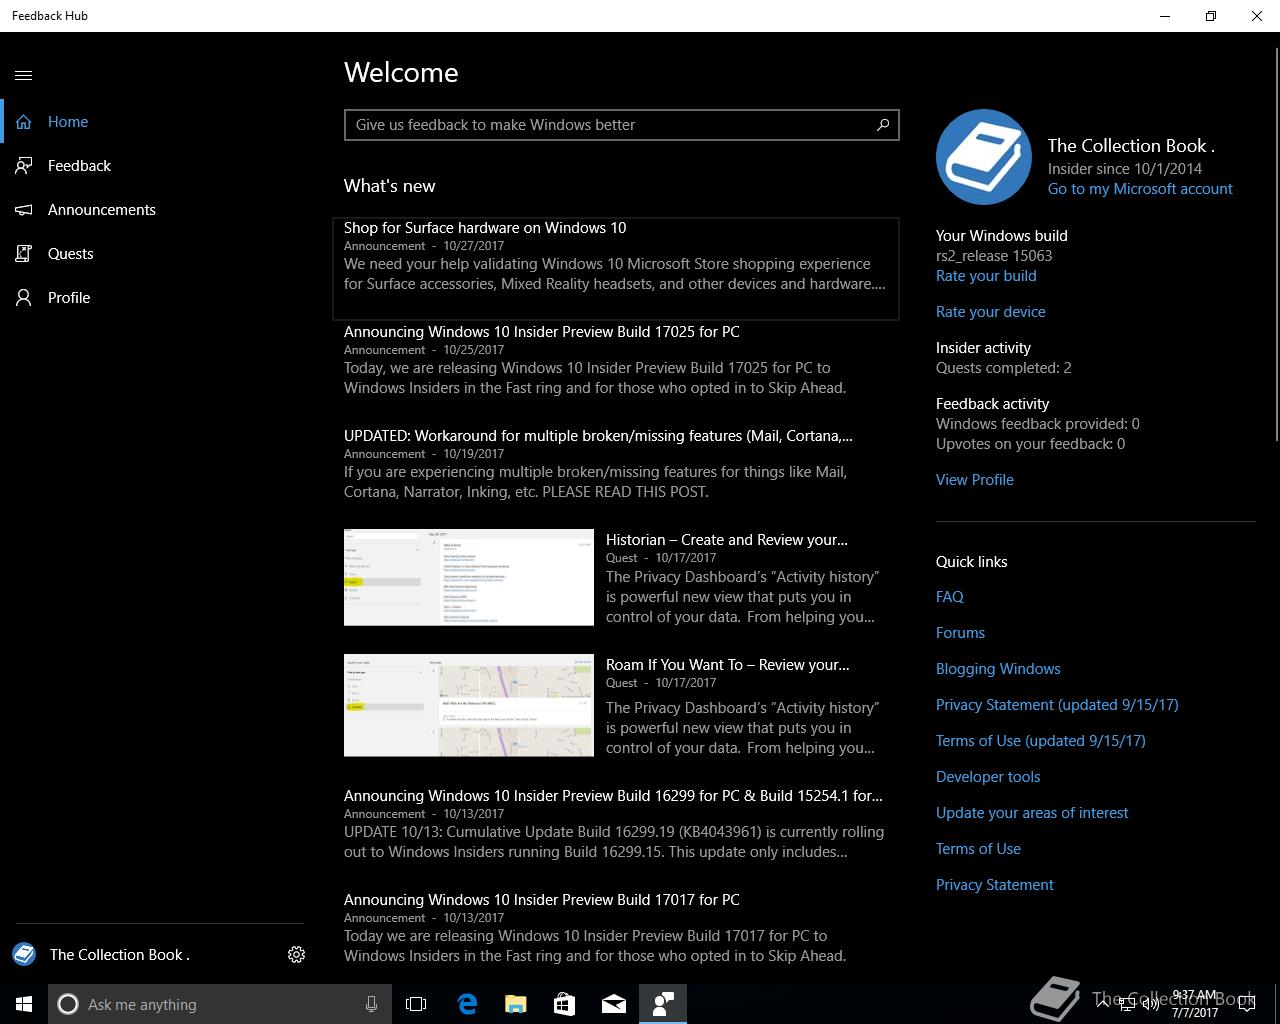
Task: Click the Home house icon
Action: click(x=24, y=122)
